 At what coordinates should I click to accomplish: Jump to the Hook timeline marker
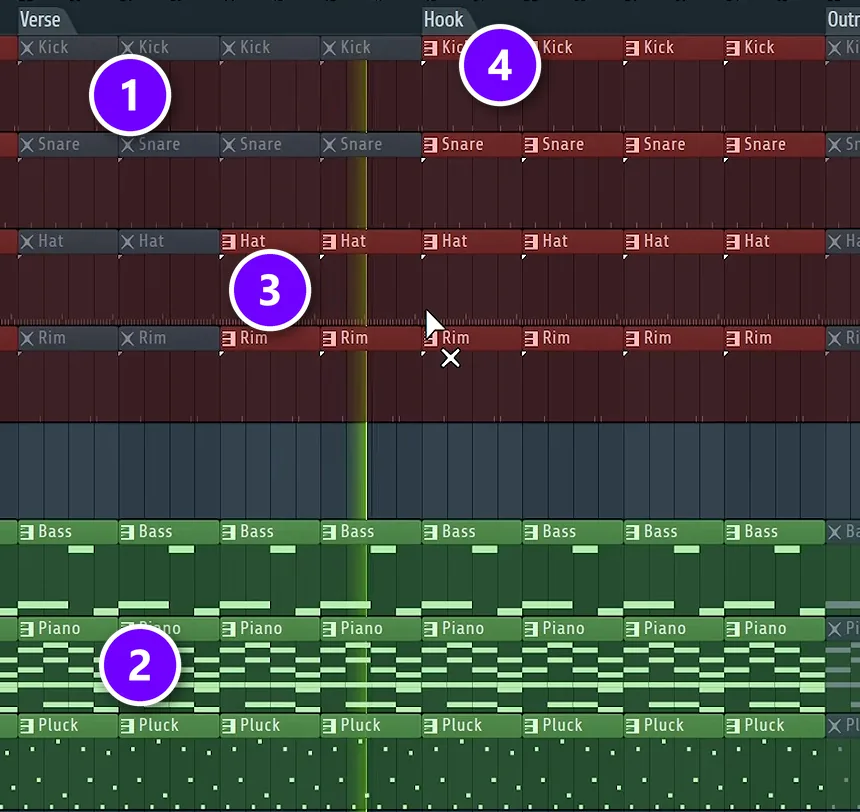pos(443,20)
